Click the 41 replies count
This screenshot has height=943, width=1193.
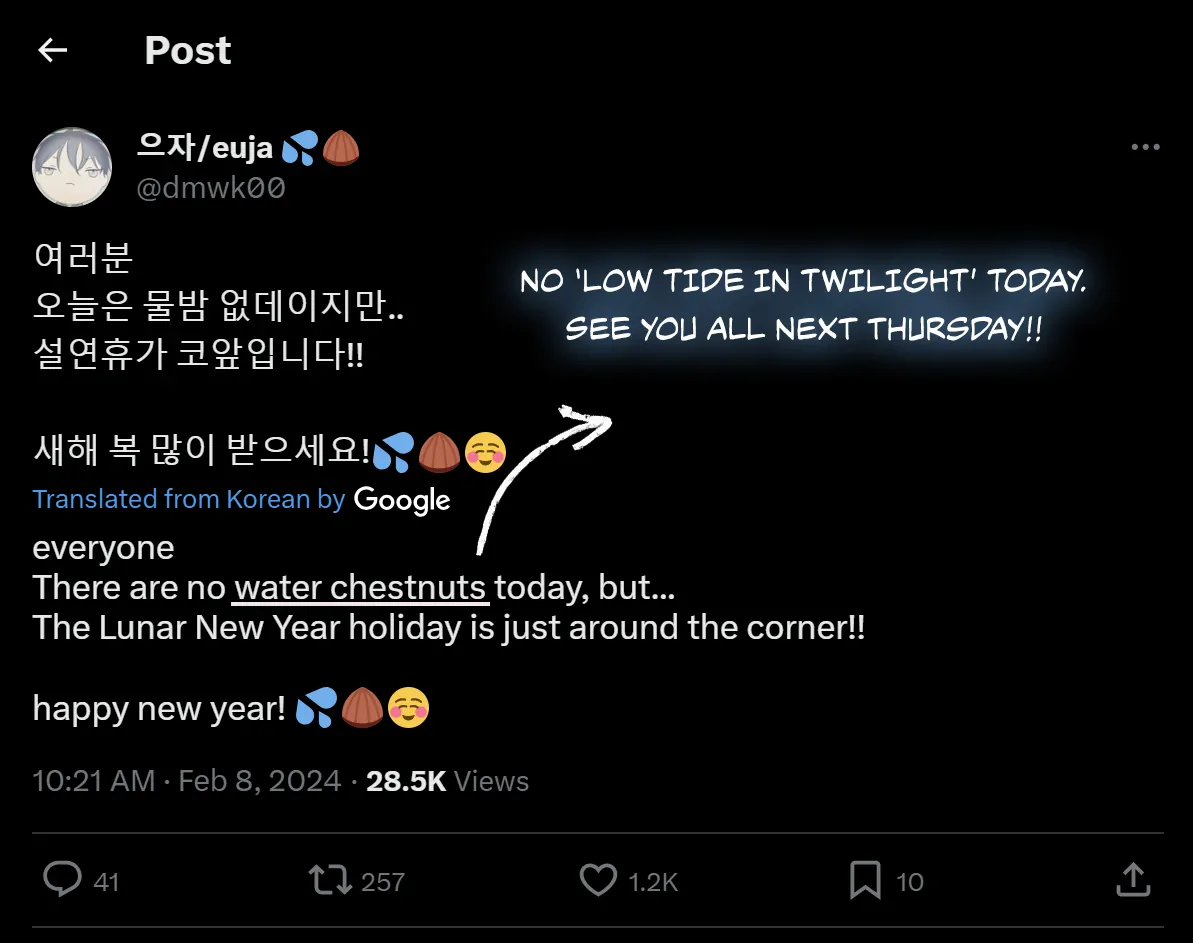pyautogui.click(x=106, y=882)
